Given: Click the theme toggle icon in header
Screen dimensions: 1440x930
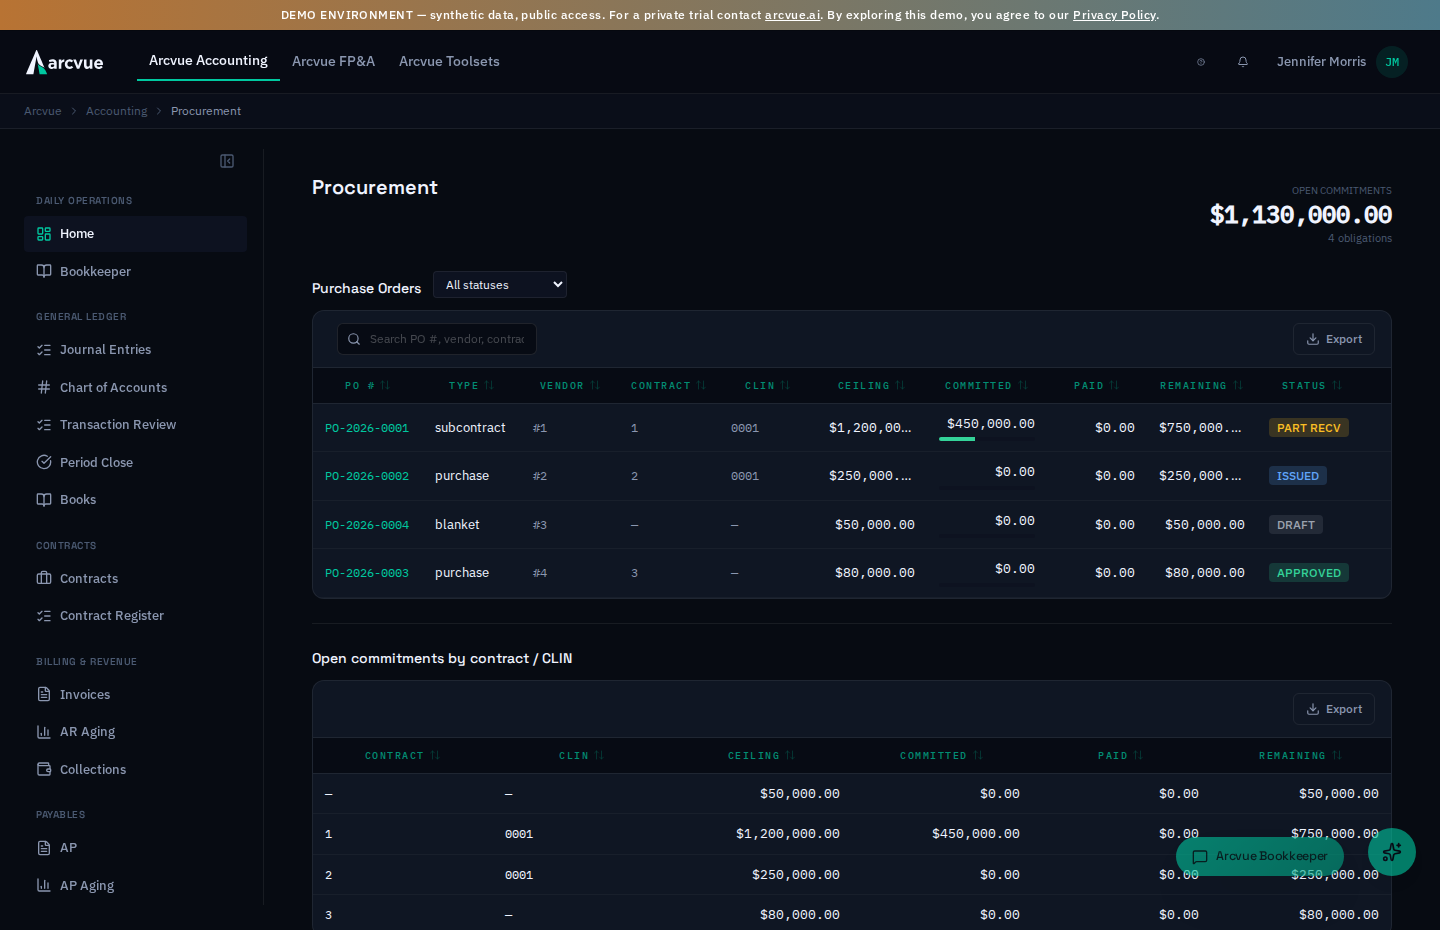Looking at the screenshot, I should [1201, 62].
